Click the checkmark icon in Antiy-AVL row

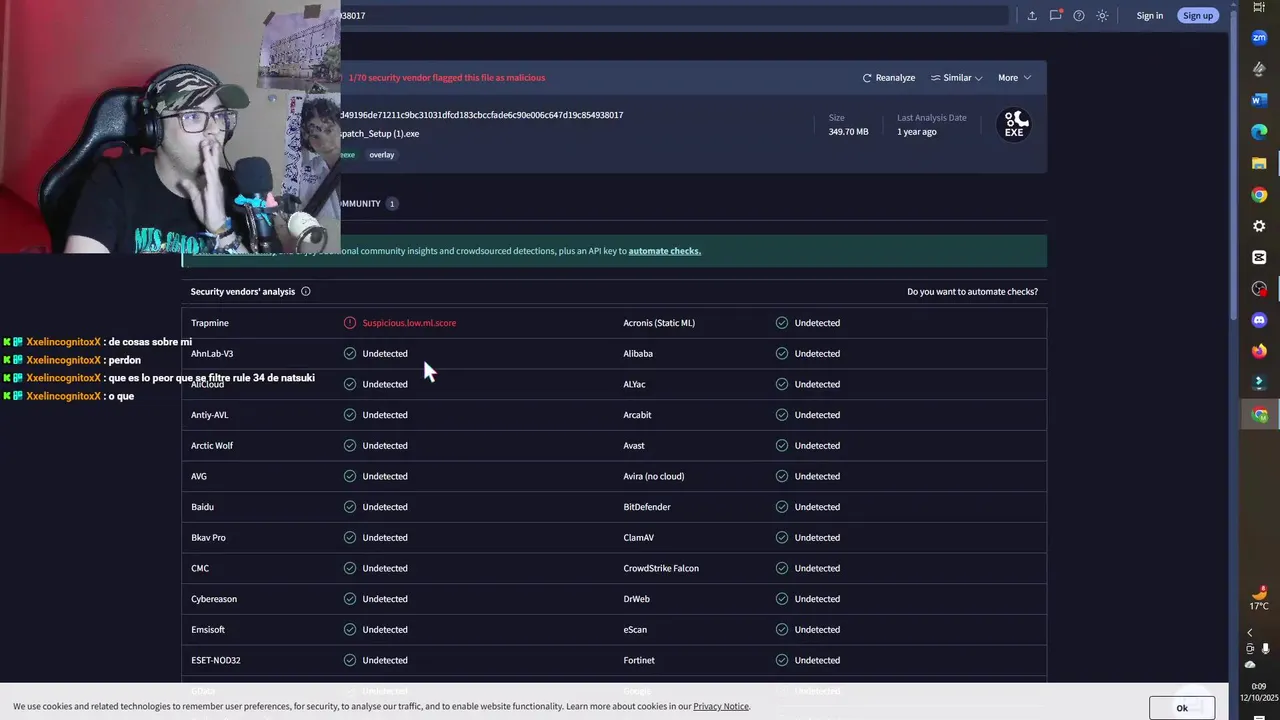350,415
